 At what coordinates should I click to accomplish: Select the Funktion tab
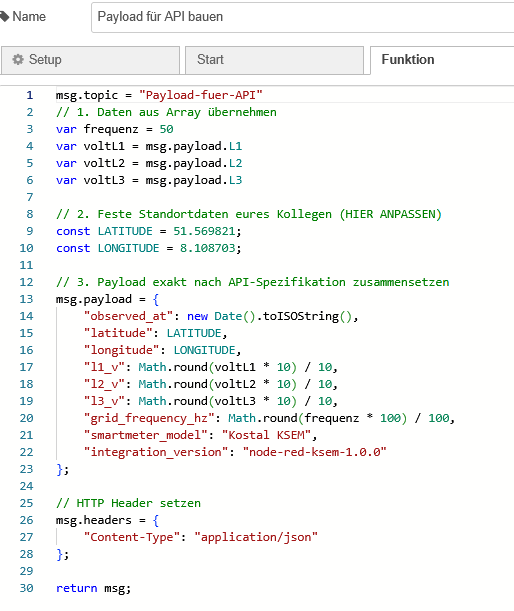tap(442, 60)
